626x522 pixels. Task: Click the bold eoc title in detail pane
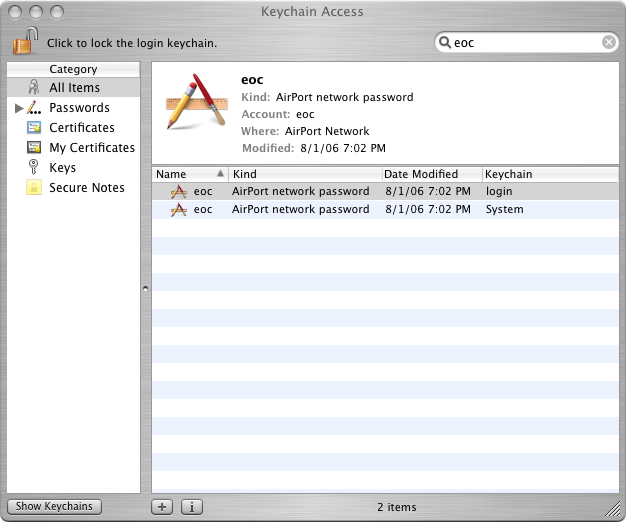(x=252, y=80)
